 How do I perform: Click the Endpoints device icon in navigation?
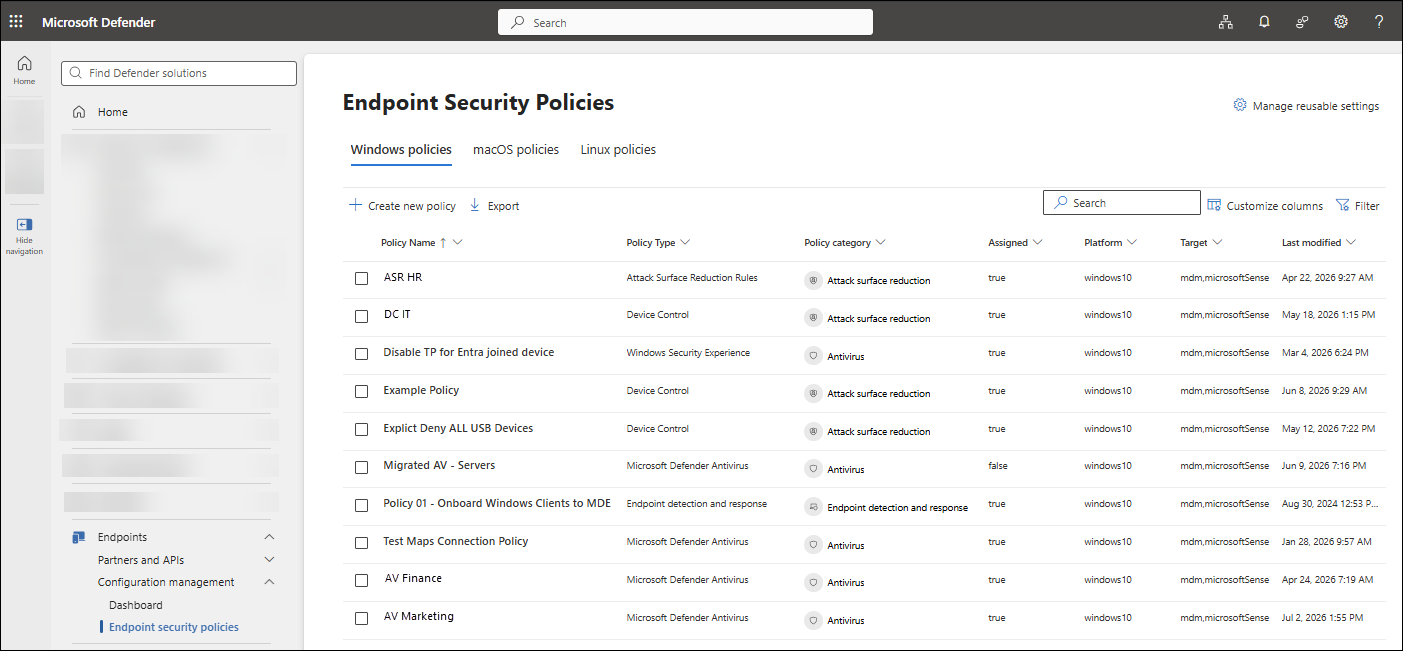[79, 537]
